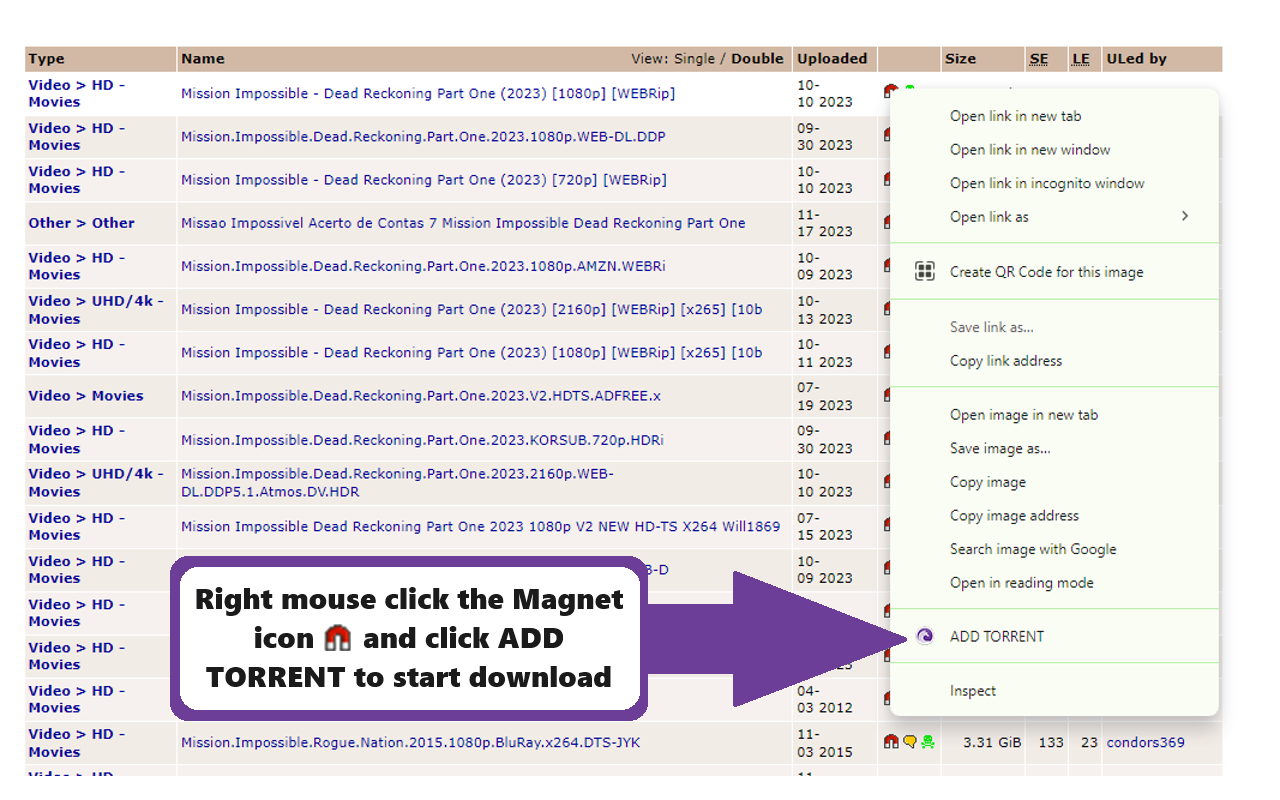Image resolution: width=1280 pixels, height=800 pixels.
Task: Select 'Open link in incognito window'
Action: [x=1055, y=183]
